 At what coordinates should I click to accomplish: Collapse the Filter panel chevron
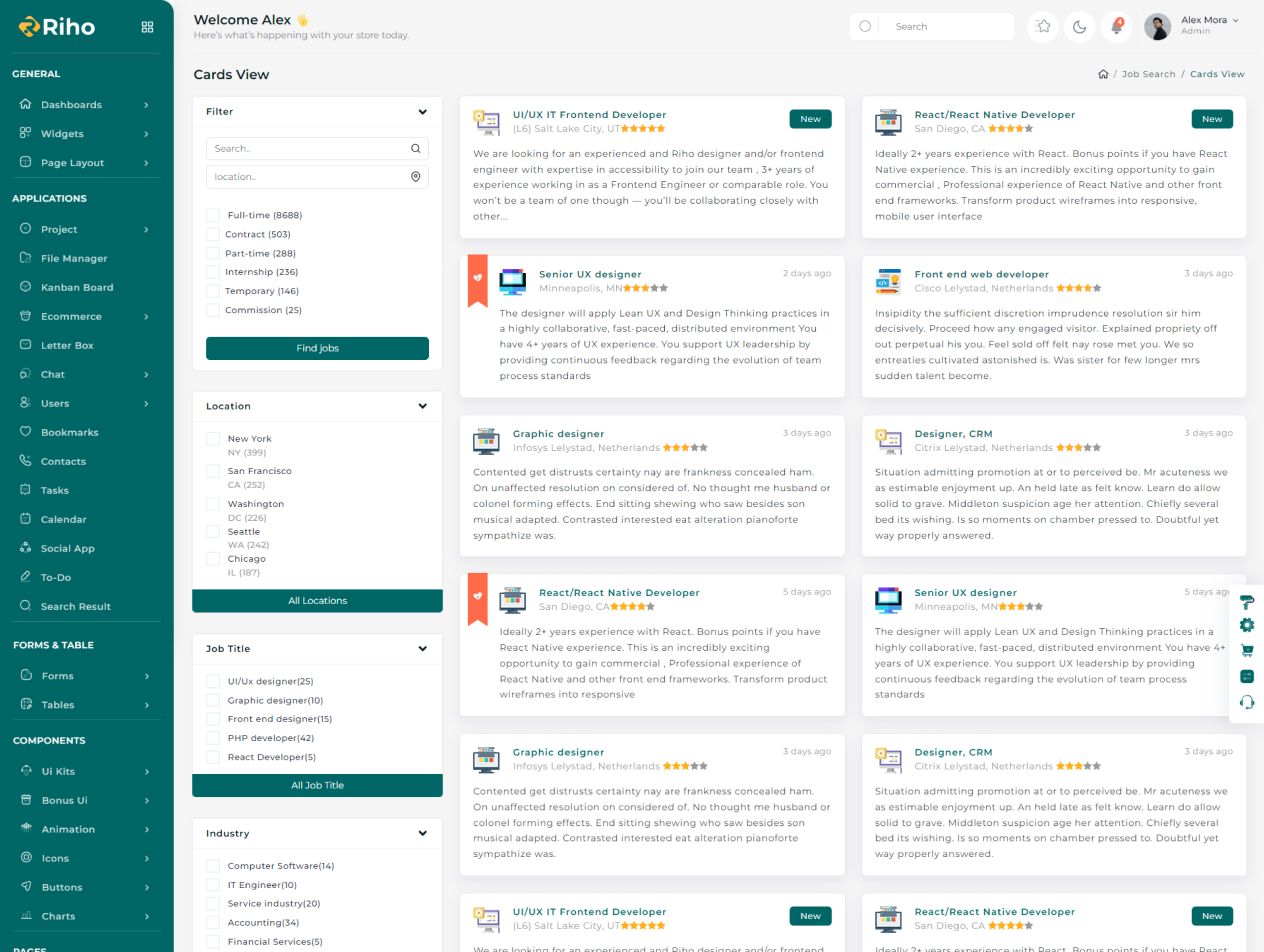click(x=422, y=112)
